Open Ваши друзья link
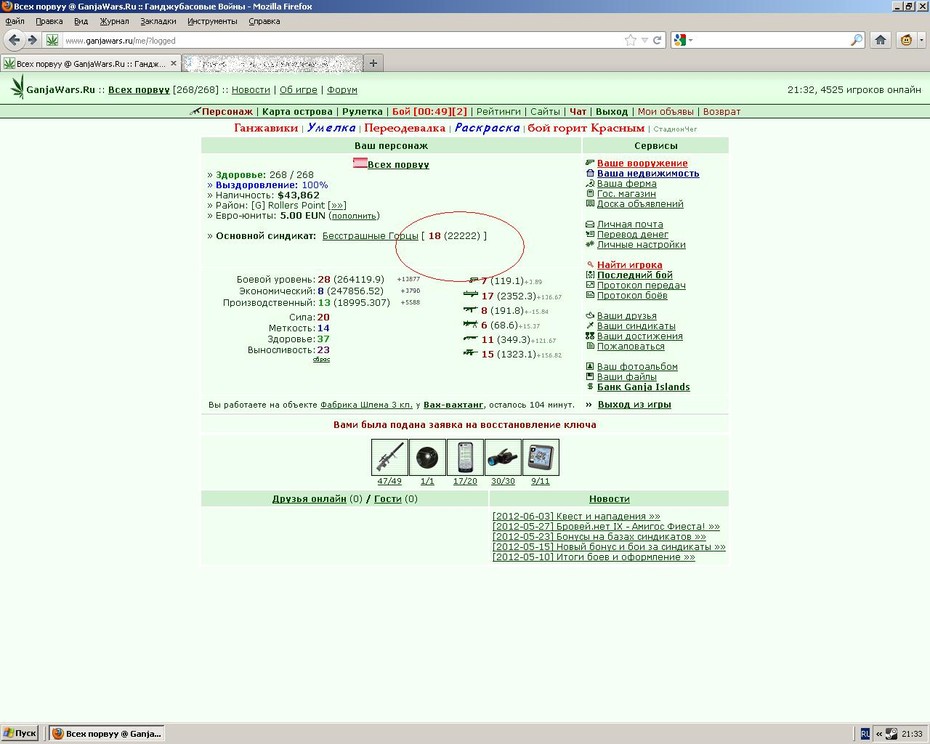Image resolution: width=930 pixels, height=744 pixels. coord(626,316)
